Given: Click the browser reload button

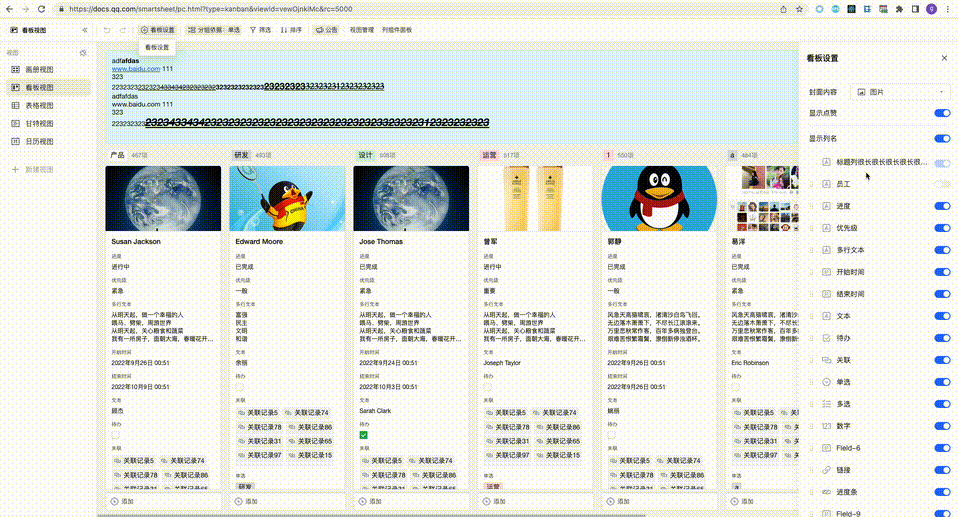Looking at the screenshot, I should click(x=41, y=9).
